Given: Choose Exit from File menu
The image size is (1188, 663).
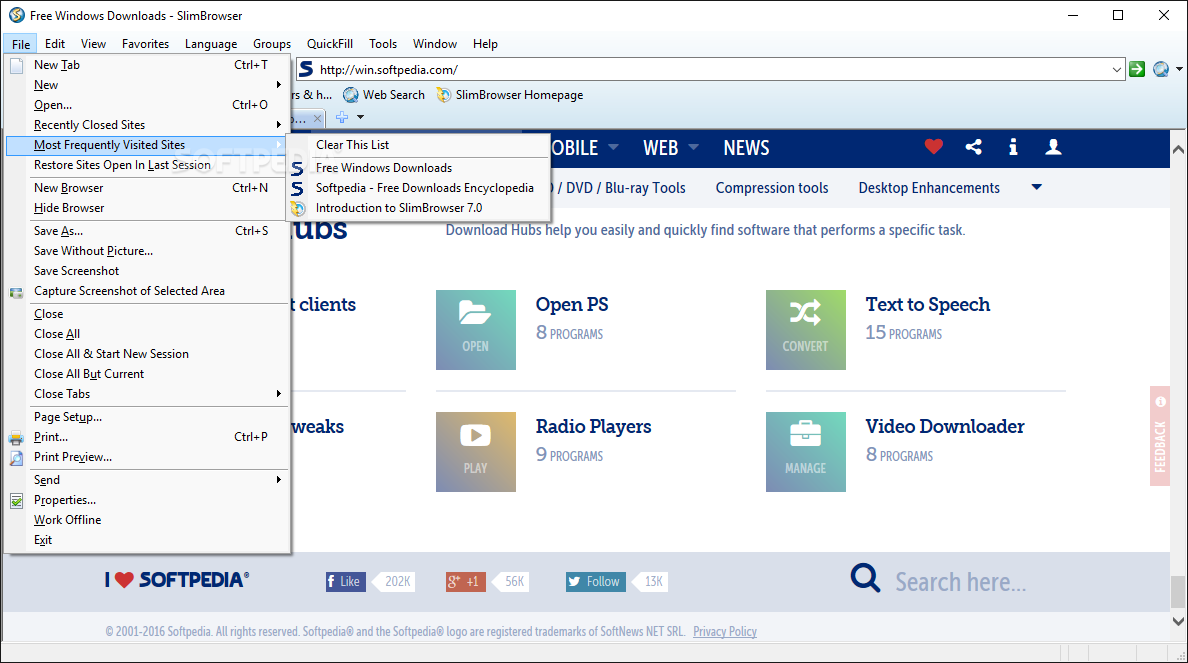Looking at the screenshot, I should pyautogui.click(x=148, y=540).
